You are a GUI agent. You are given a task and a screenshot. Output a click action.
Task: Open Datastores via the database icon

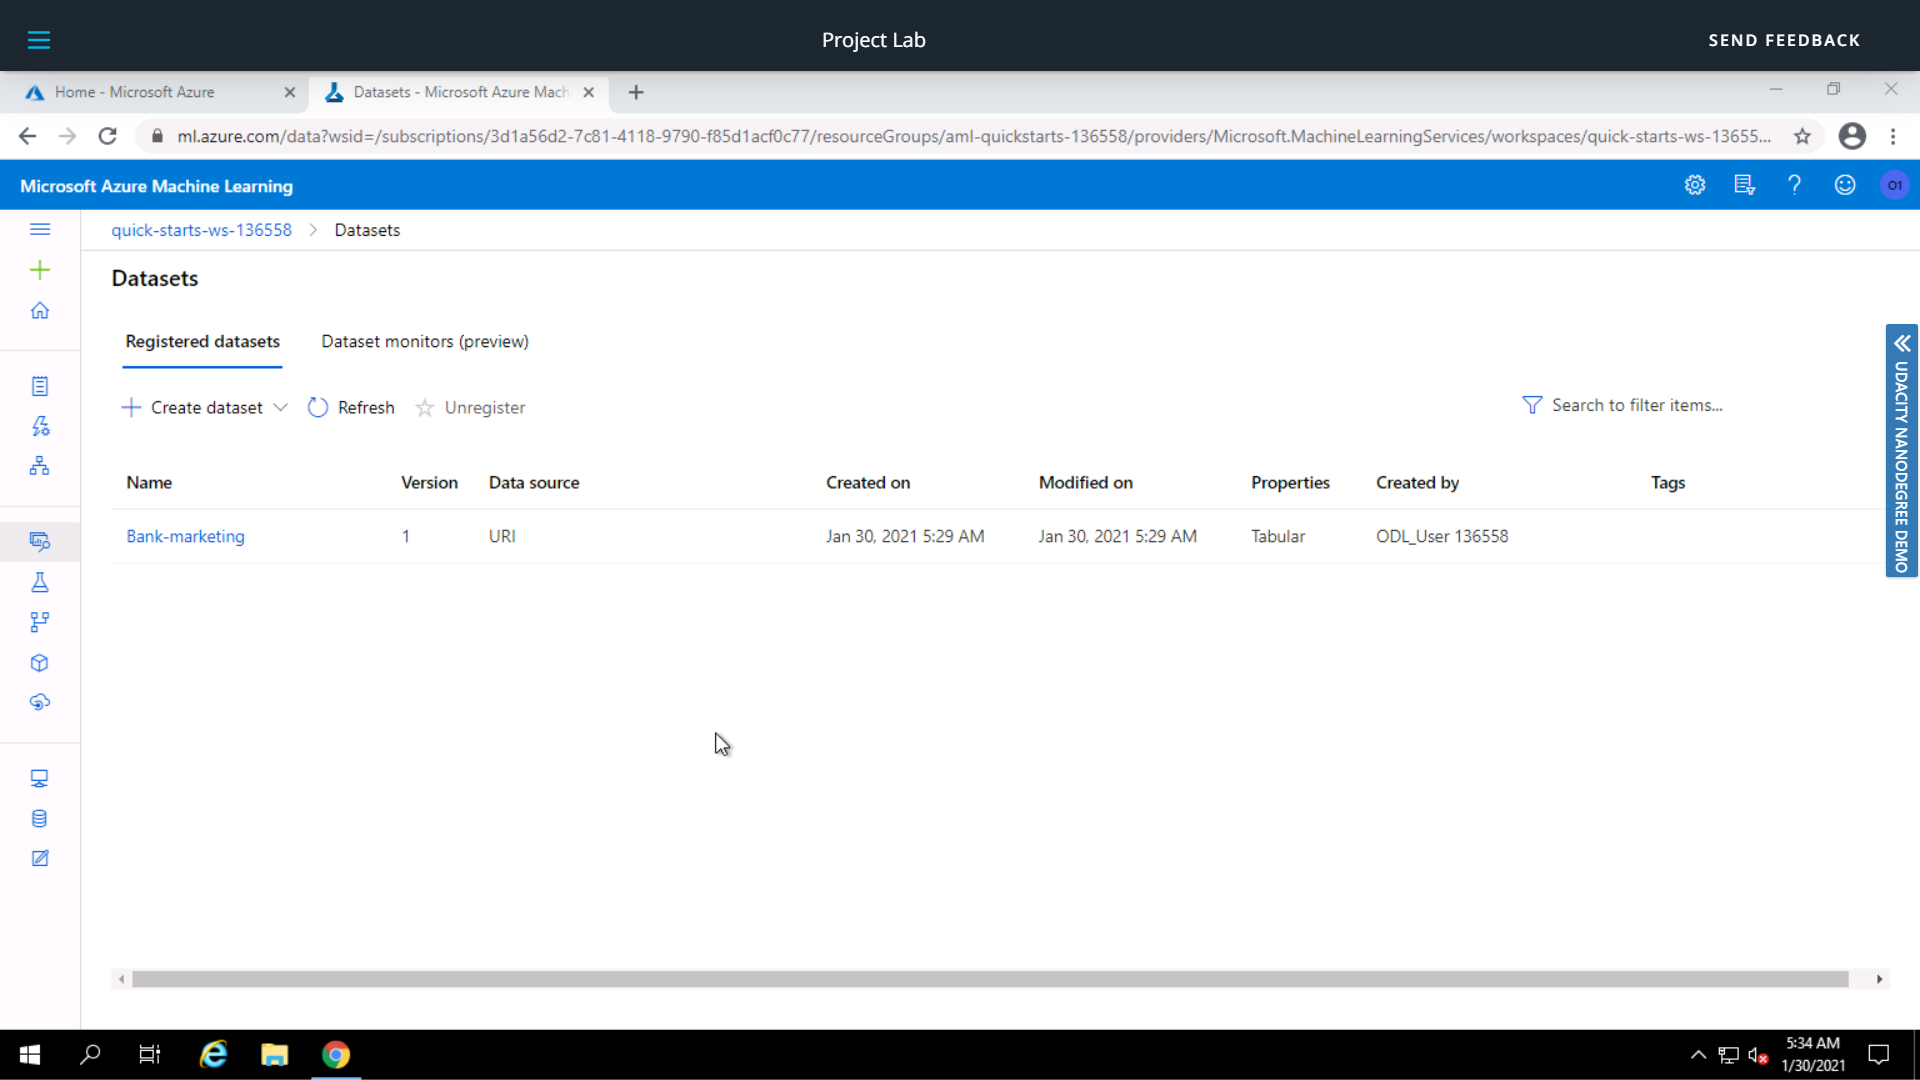[40, 818]
